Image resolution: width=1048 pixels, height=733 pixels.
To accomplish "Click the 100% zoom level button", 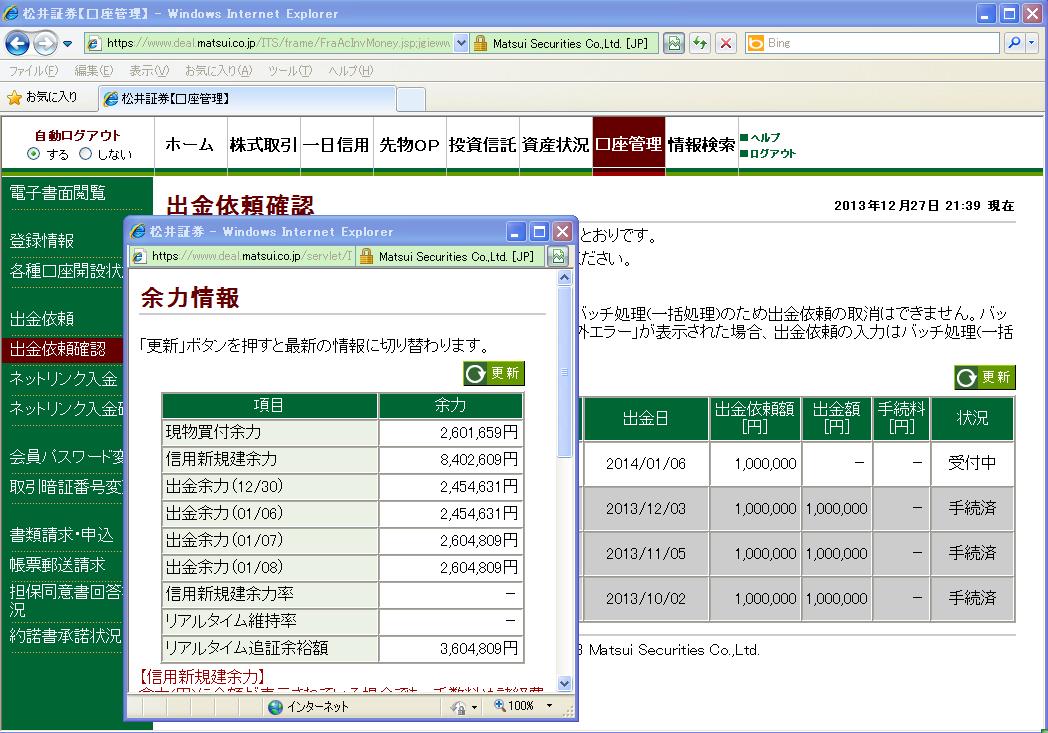I will 514,706.
